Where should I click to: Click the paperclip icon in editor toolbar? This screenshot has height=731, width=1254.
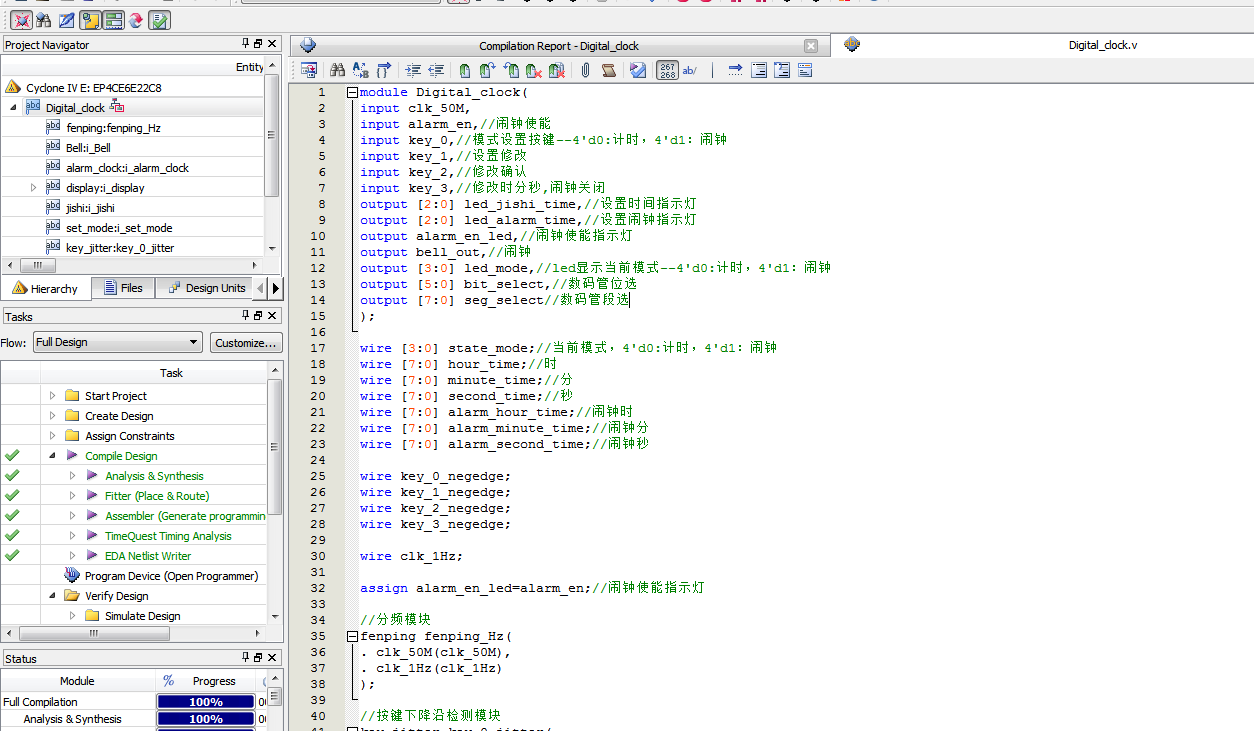click(x=585, y=70)
